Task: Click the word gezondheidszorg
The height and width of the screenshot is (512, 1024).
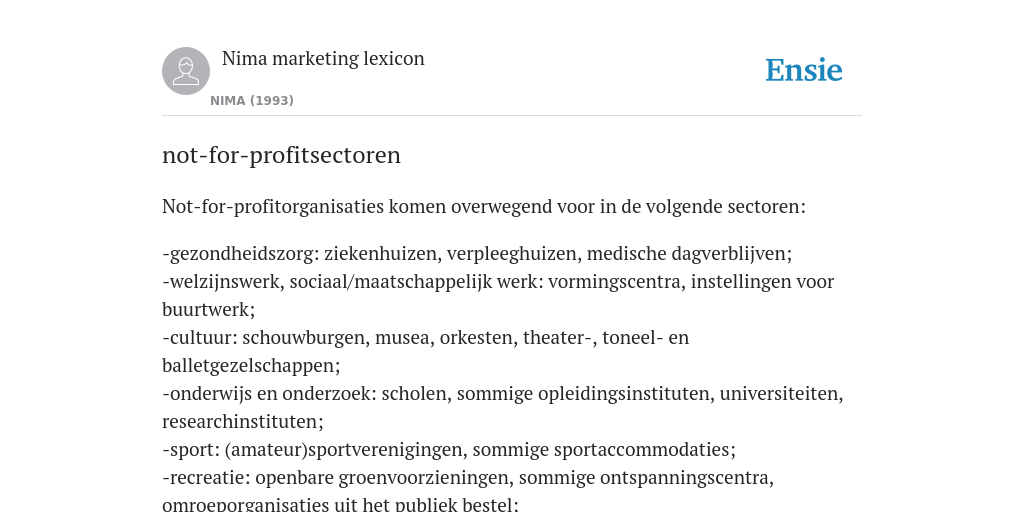Action: [x=240, y=253]
